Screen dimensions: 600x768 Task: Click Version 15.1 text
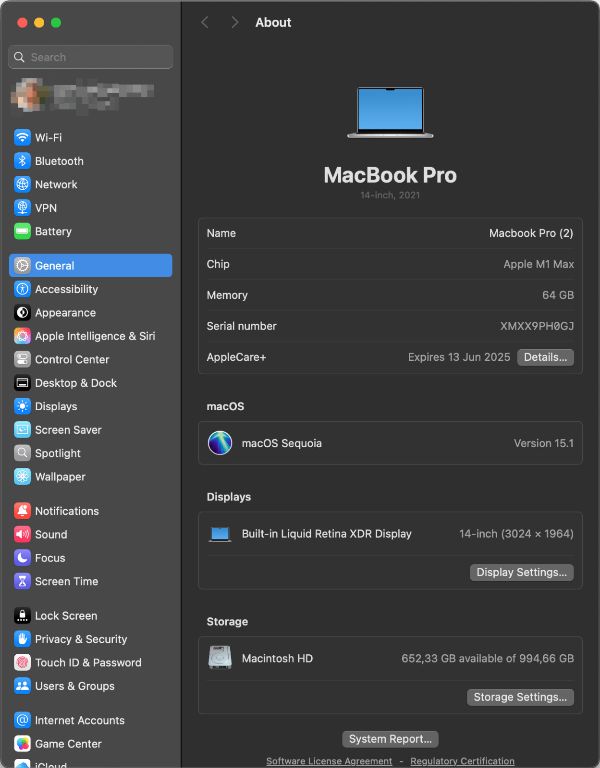(x=544, y=443)
